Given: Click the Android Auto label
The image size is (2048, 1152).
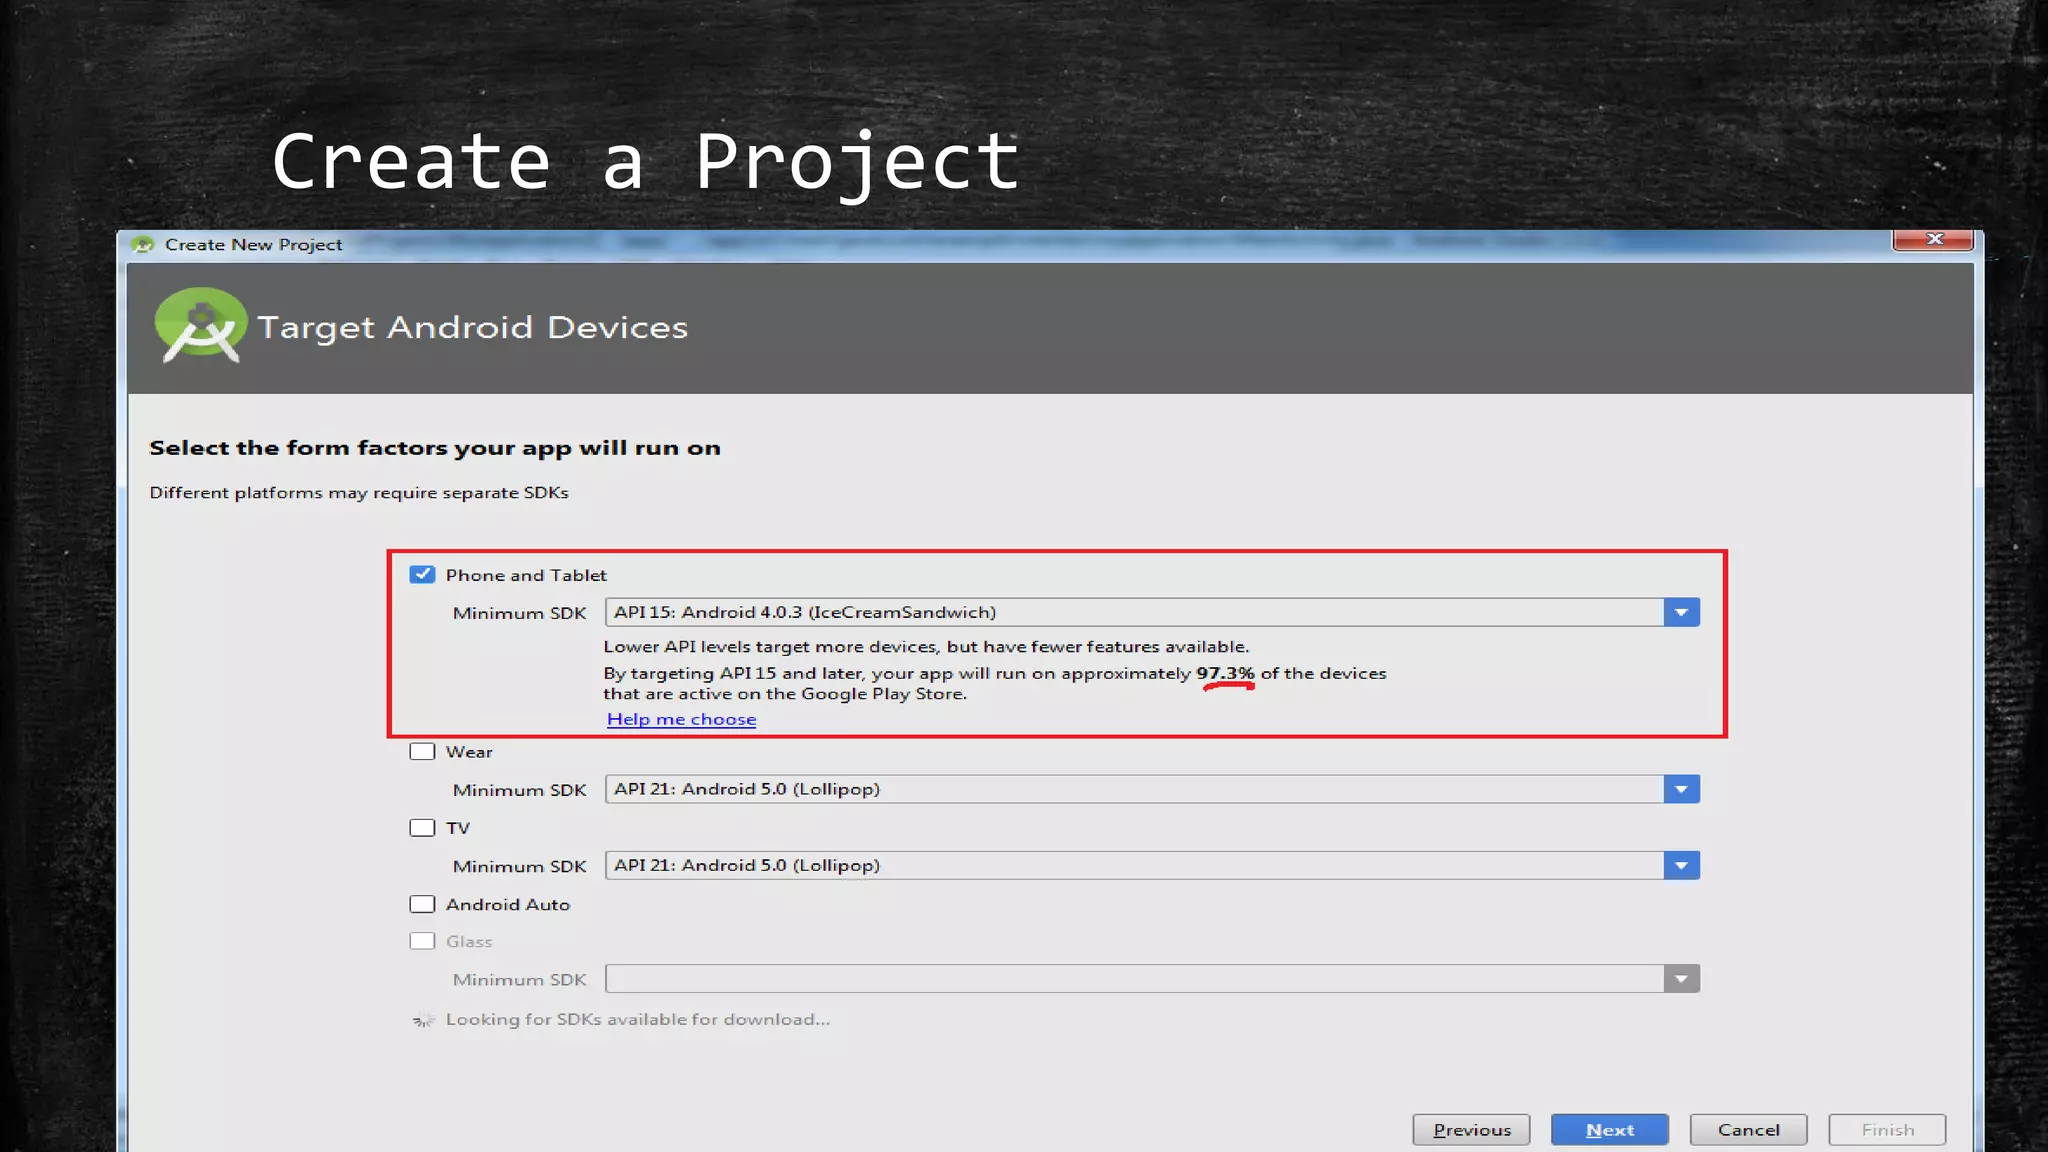Looking at the screenshot, I should pos(507,904).
